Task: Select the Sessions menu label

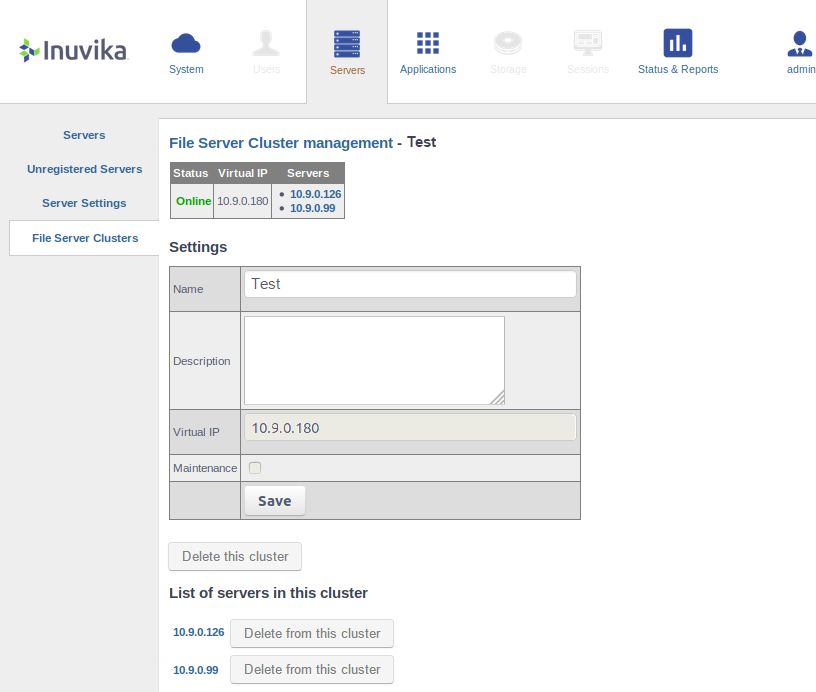Action: pos(588,69)
